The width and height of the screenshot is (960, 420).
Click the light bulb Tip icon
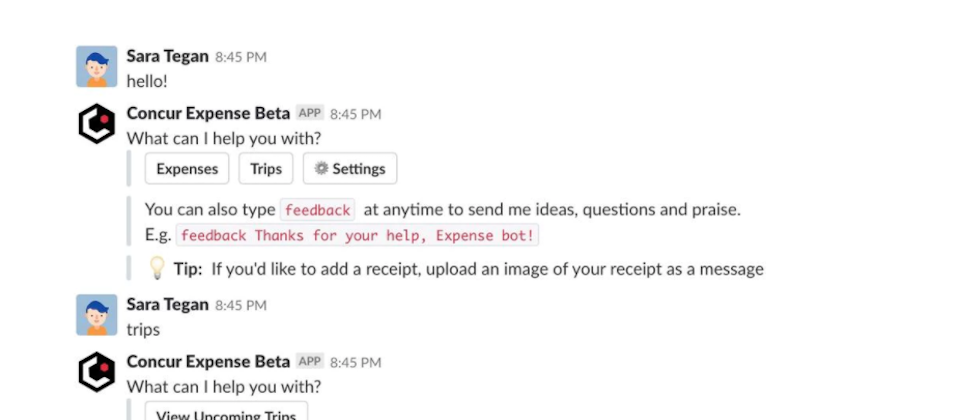tap(157, 268)
